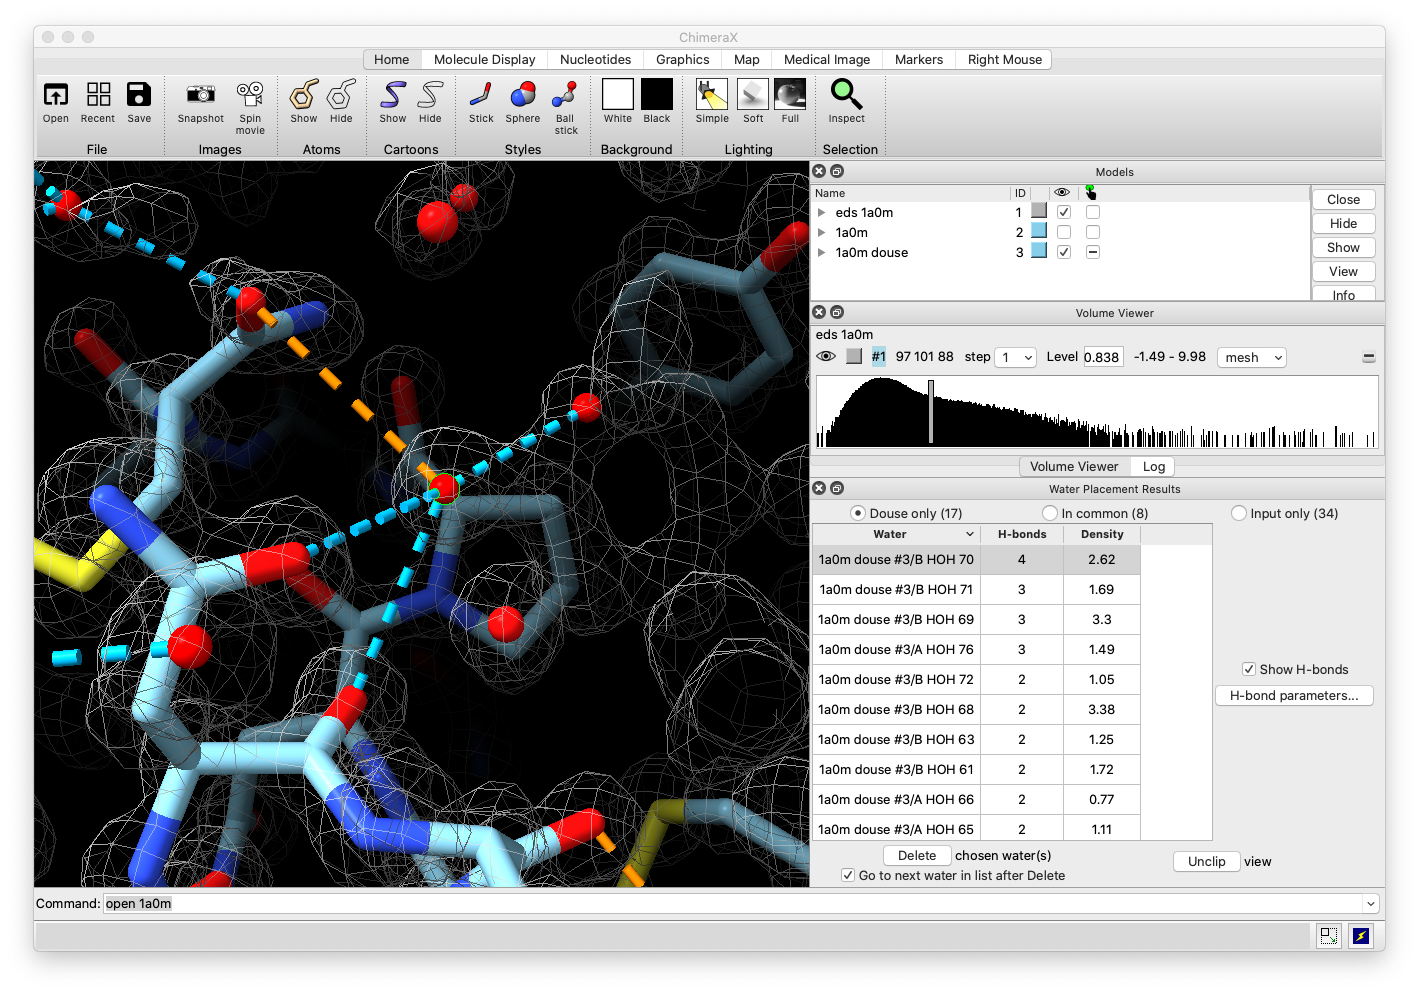This screenshot has height=993, width=1419.
Task: Set background to Black
Action: tap(657, 96)
